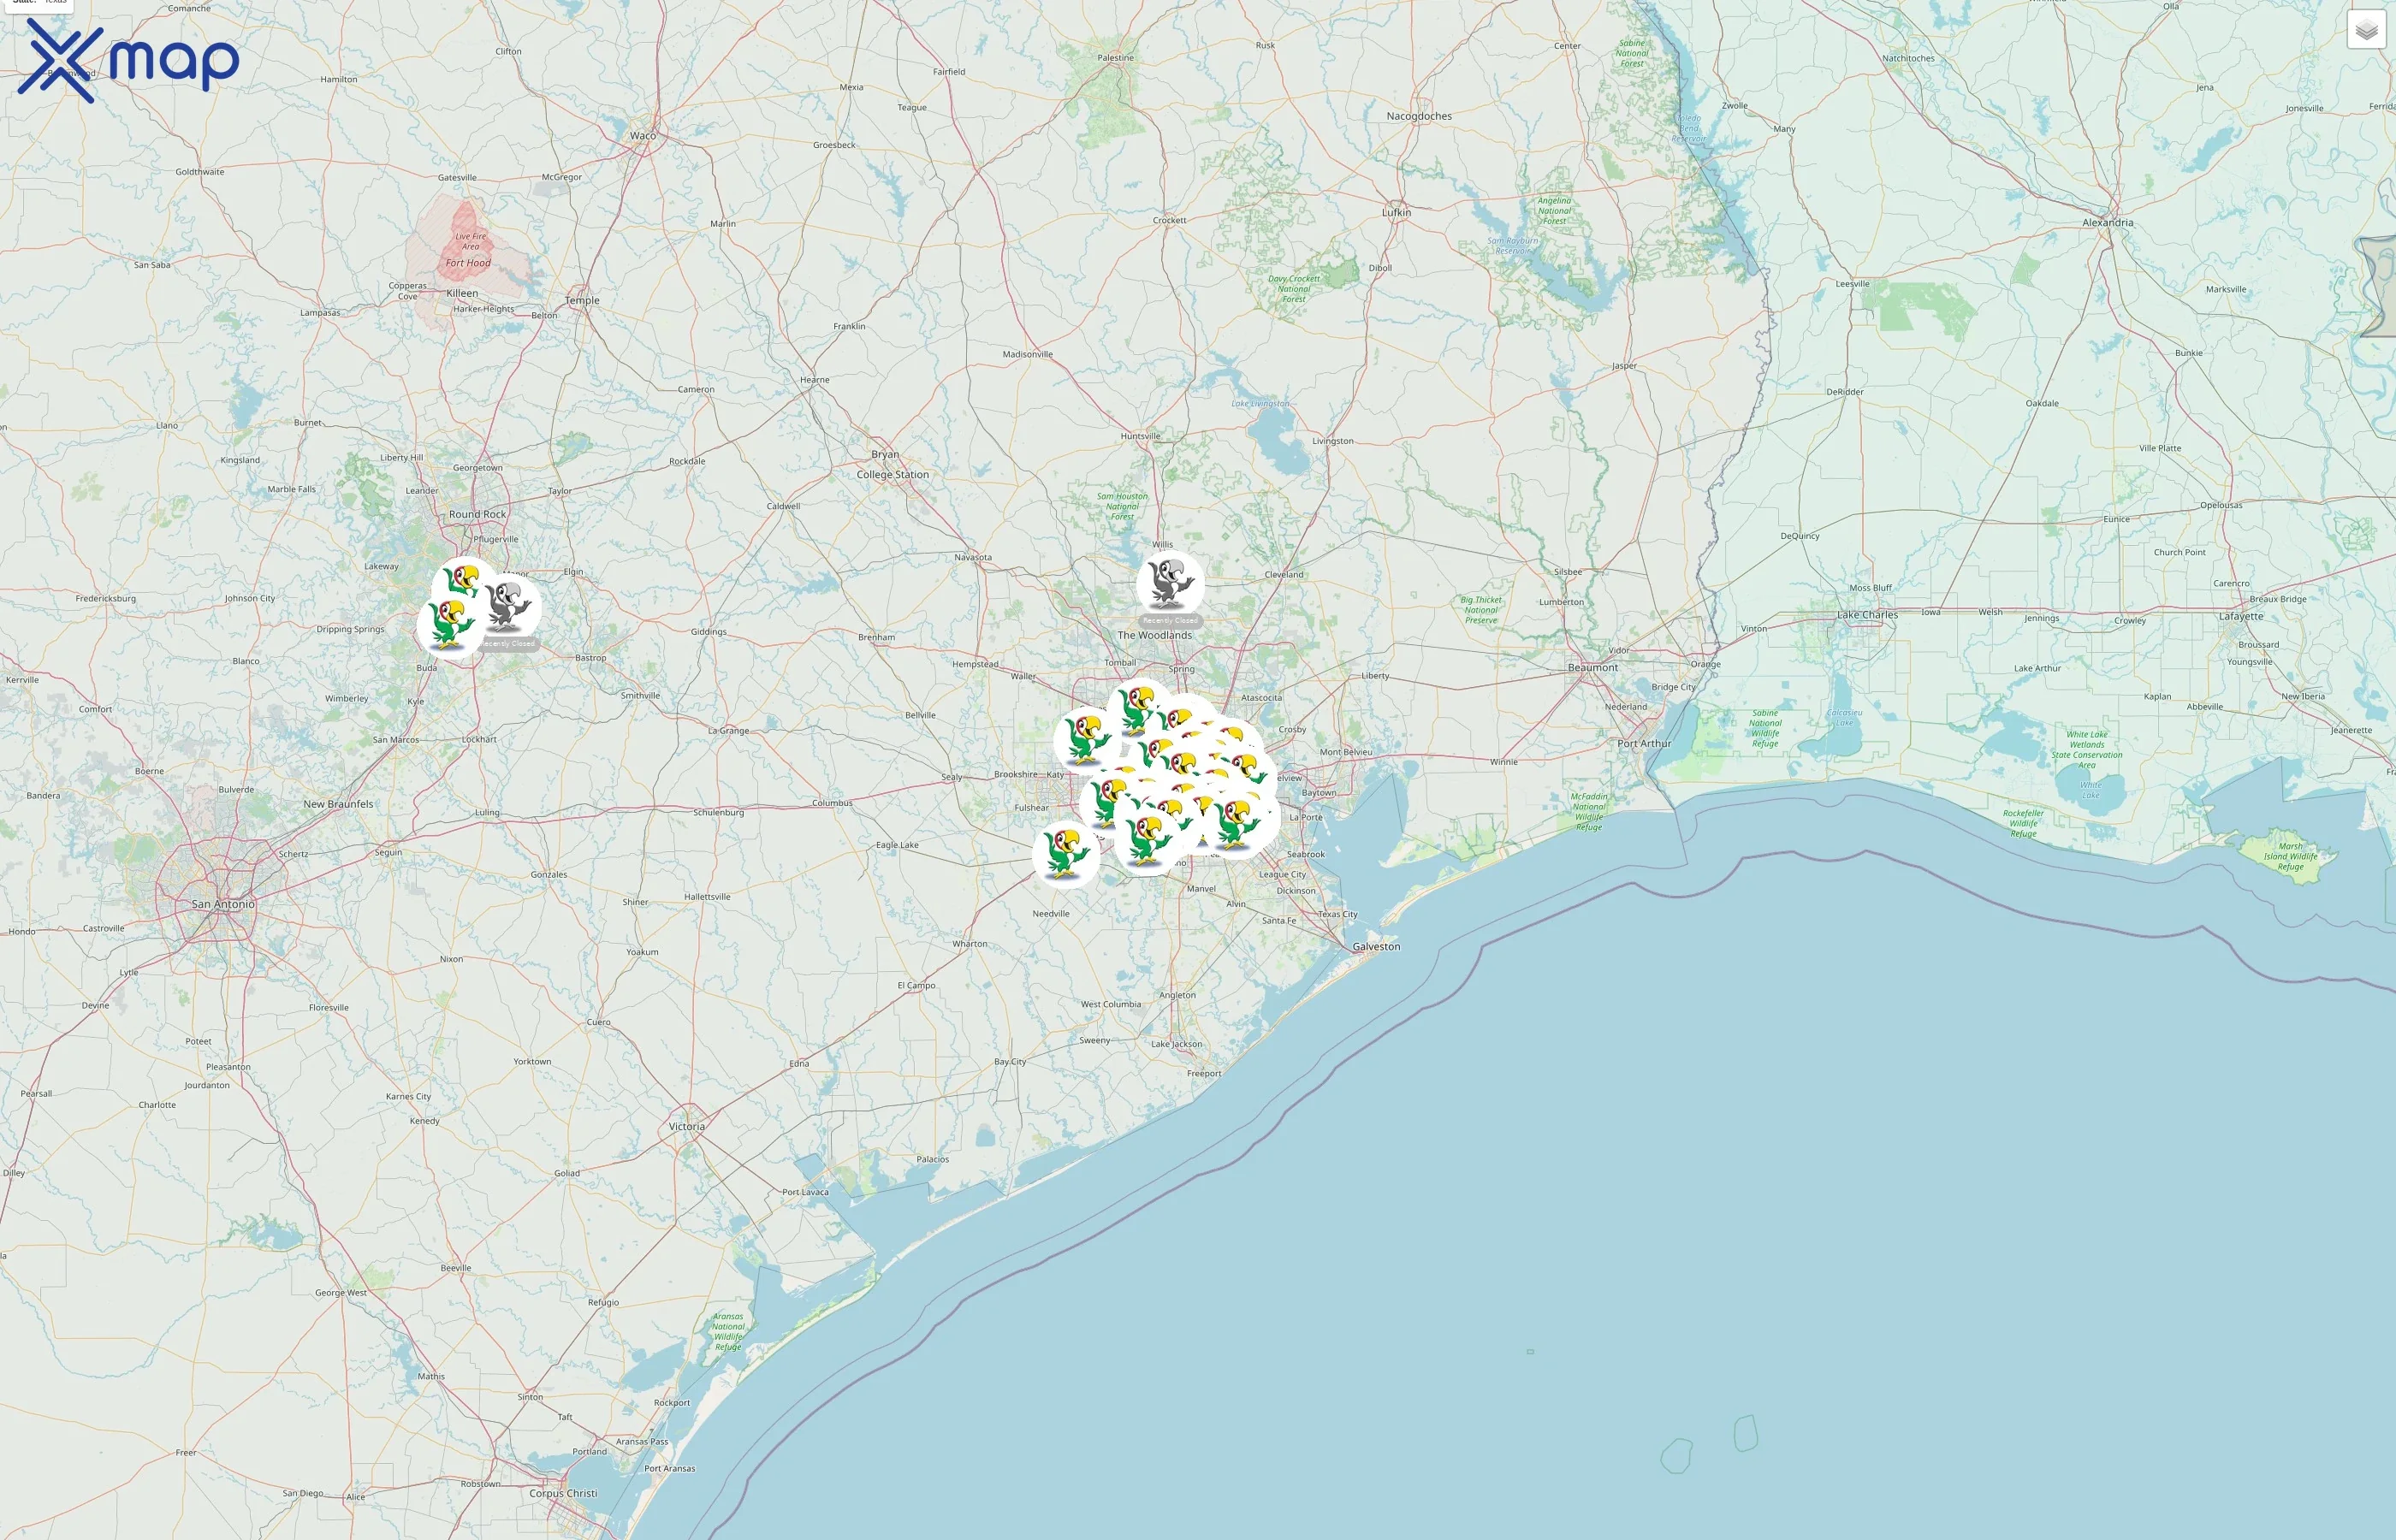Screen dimensions: 2396x1540
Task: Click the isolated green parrot marker above Needville
Action: [x=1065, y=853]
